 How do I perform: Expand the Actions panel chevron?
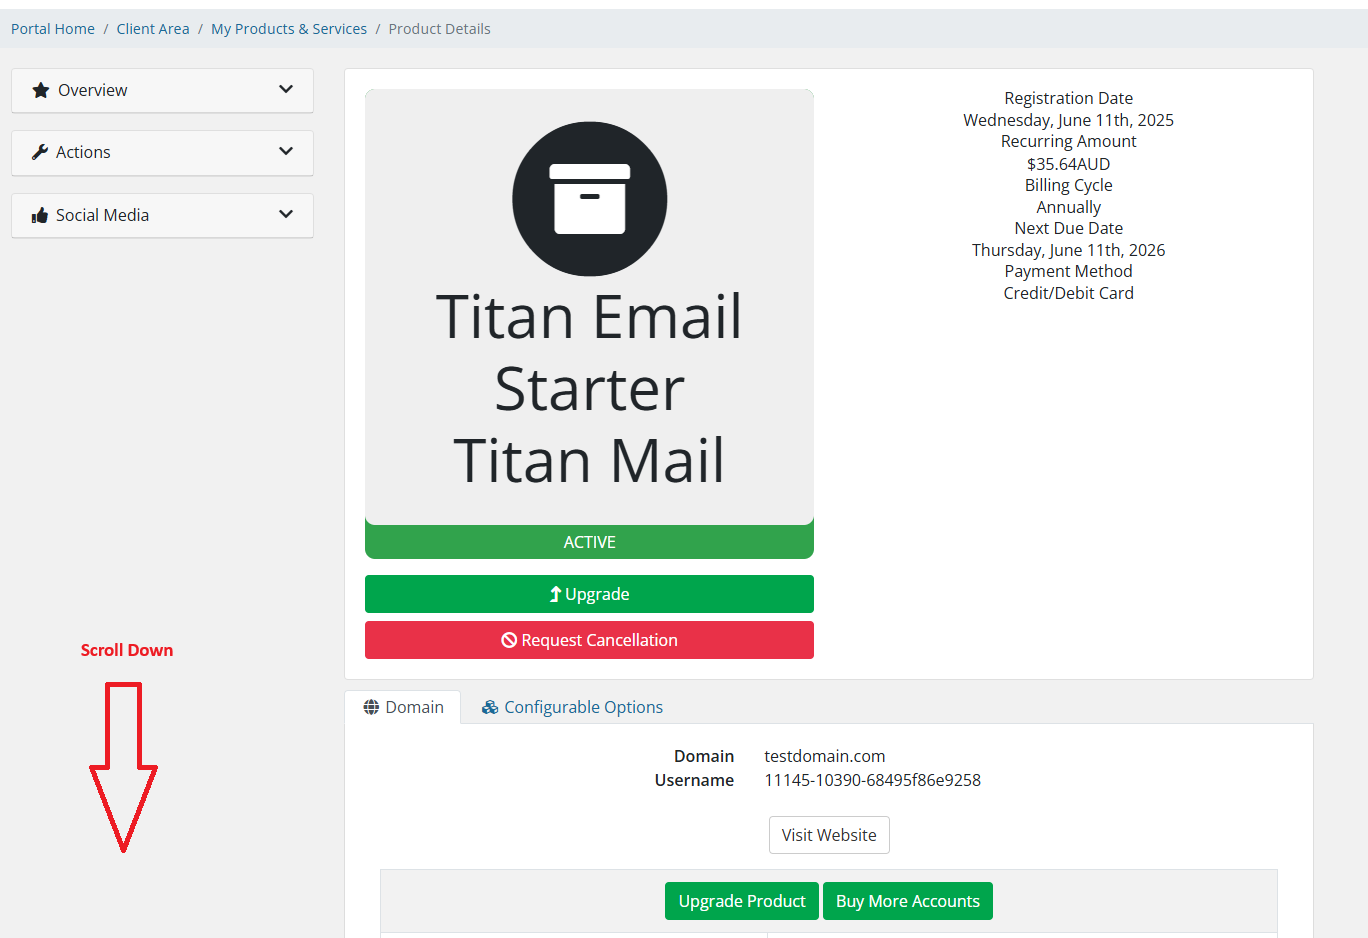286,151
